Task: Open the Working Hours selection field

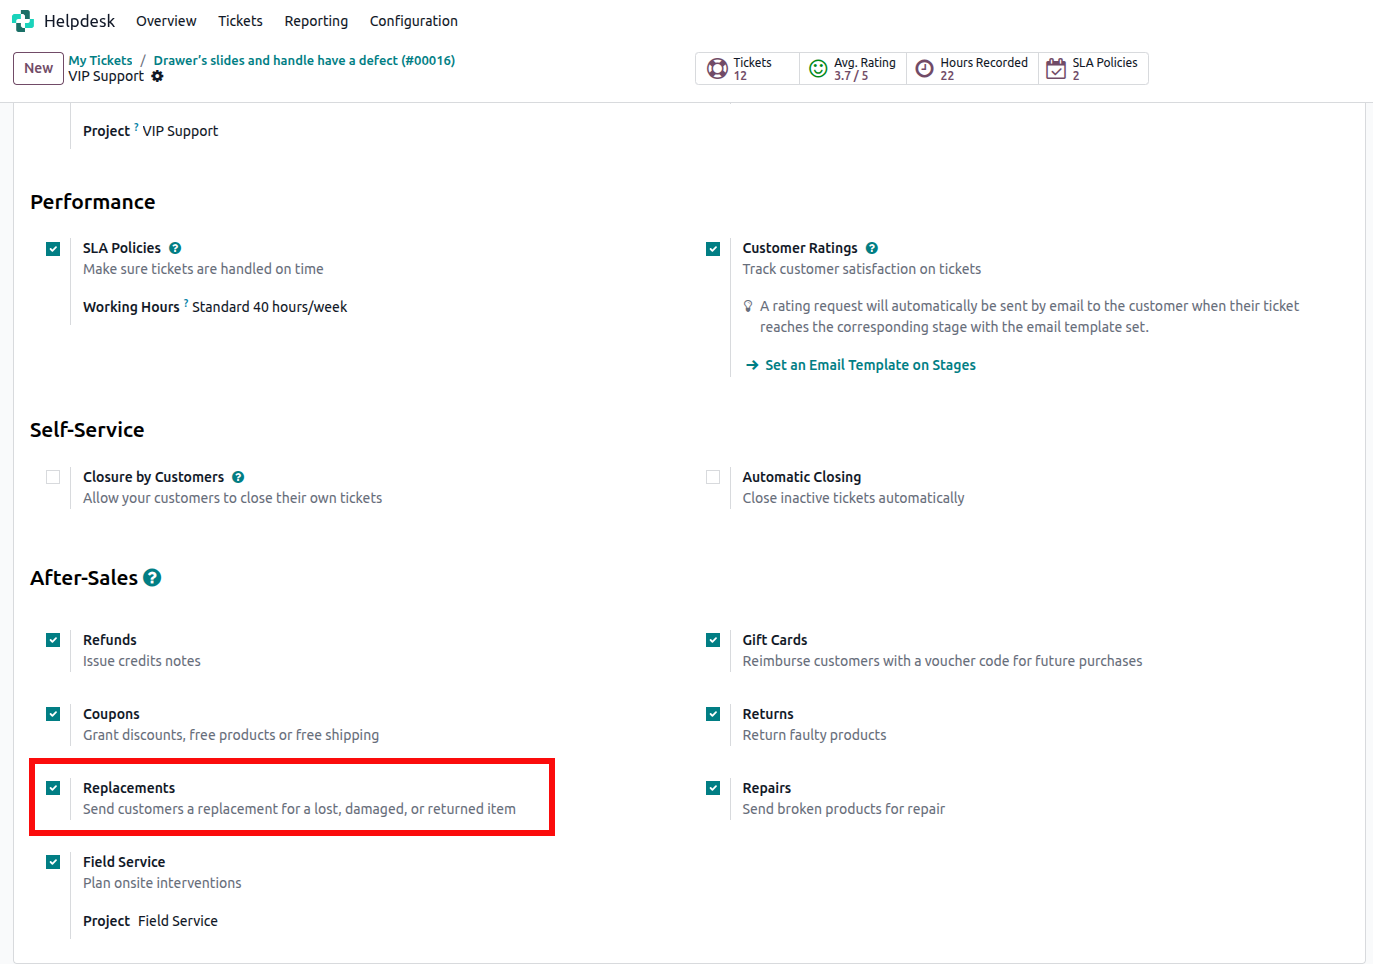Action: point(269,307)
